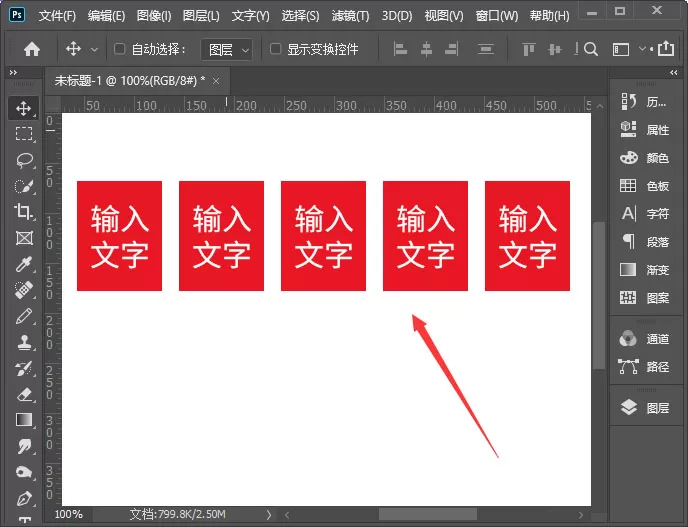Click align top edges icon

click(x=529, y=49)
